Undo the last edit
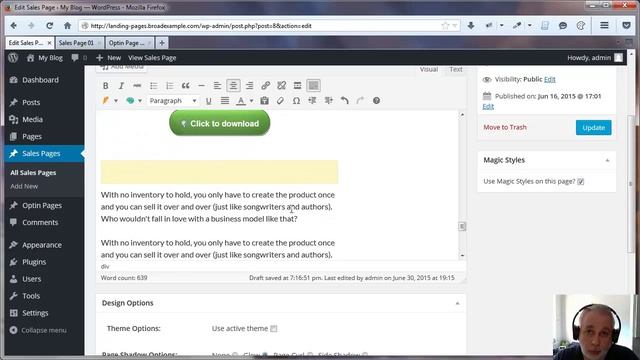This screenshot has width=640, height=360. [344, 101]
